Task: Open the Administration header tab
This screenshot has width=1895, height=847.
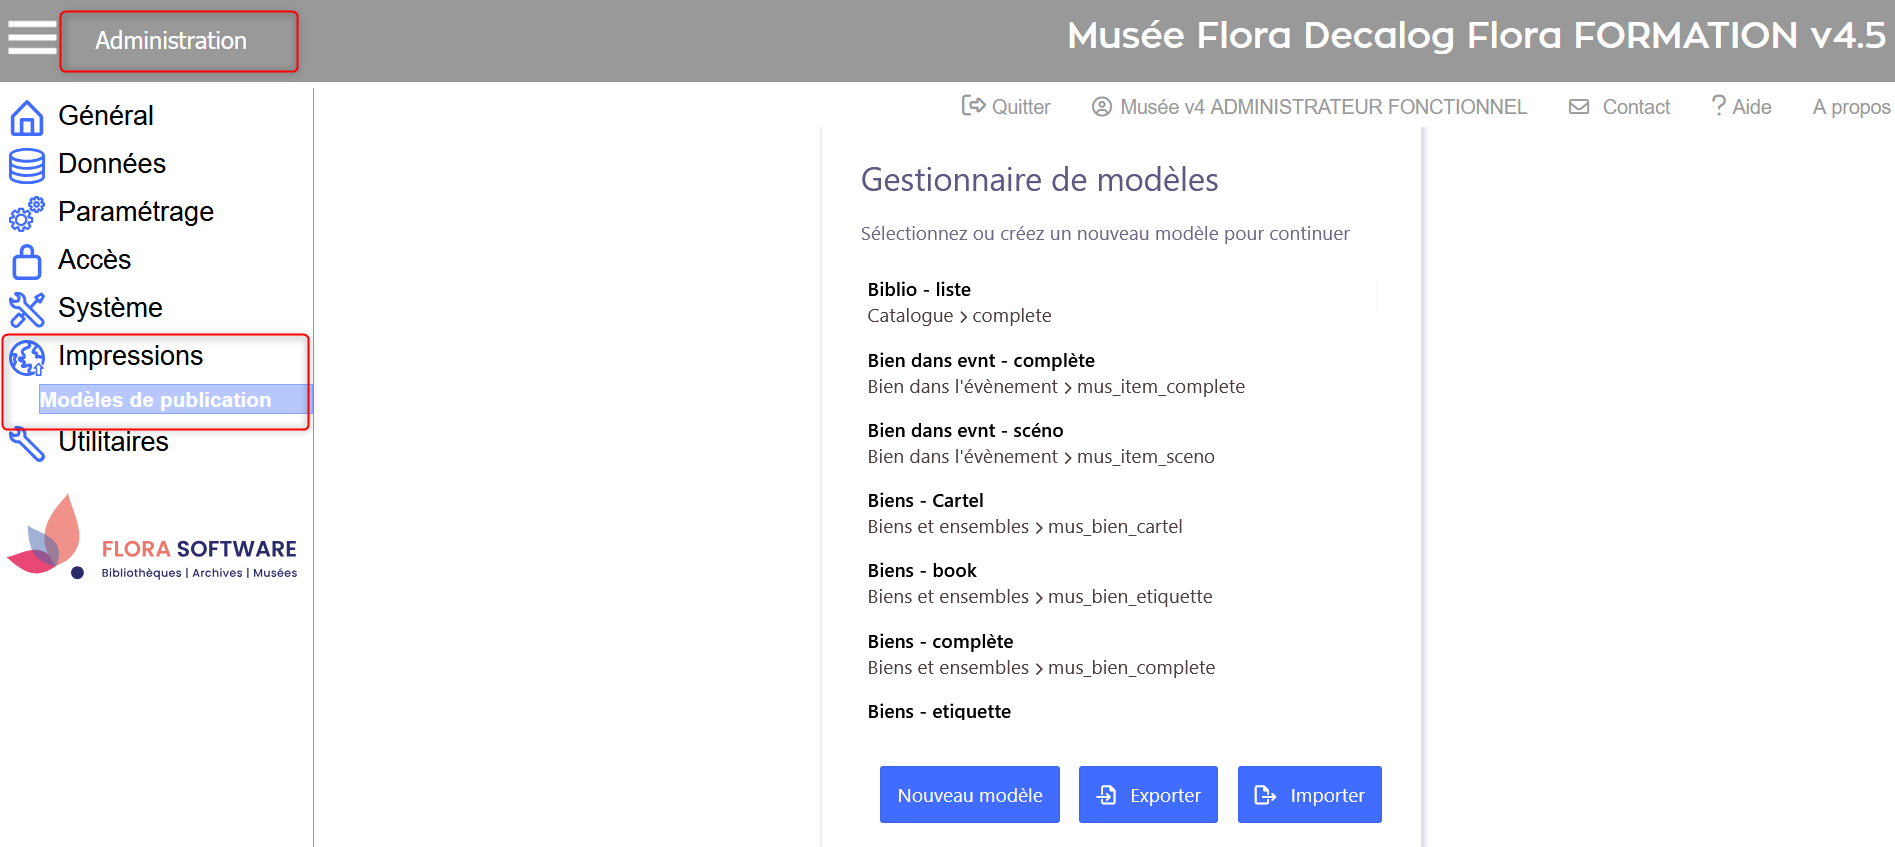Action: click(x=171, y=41)
